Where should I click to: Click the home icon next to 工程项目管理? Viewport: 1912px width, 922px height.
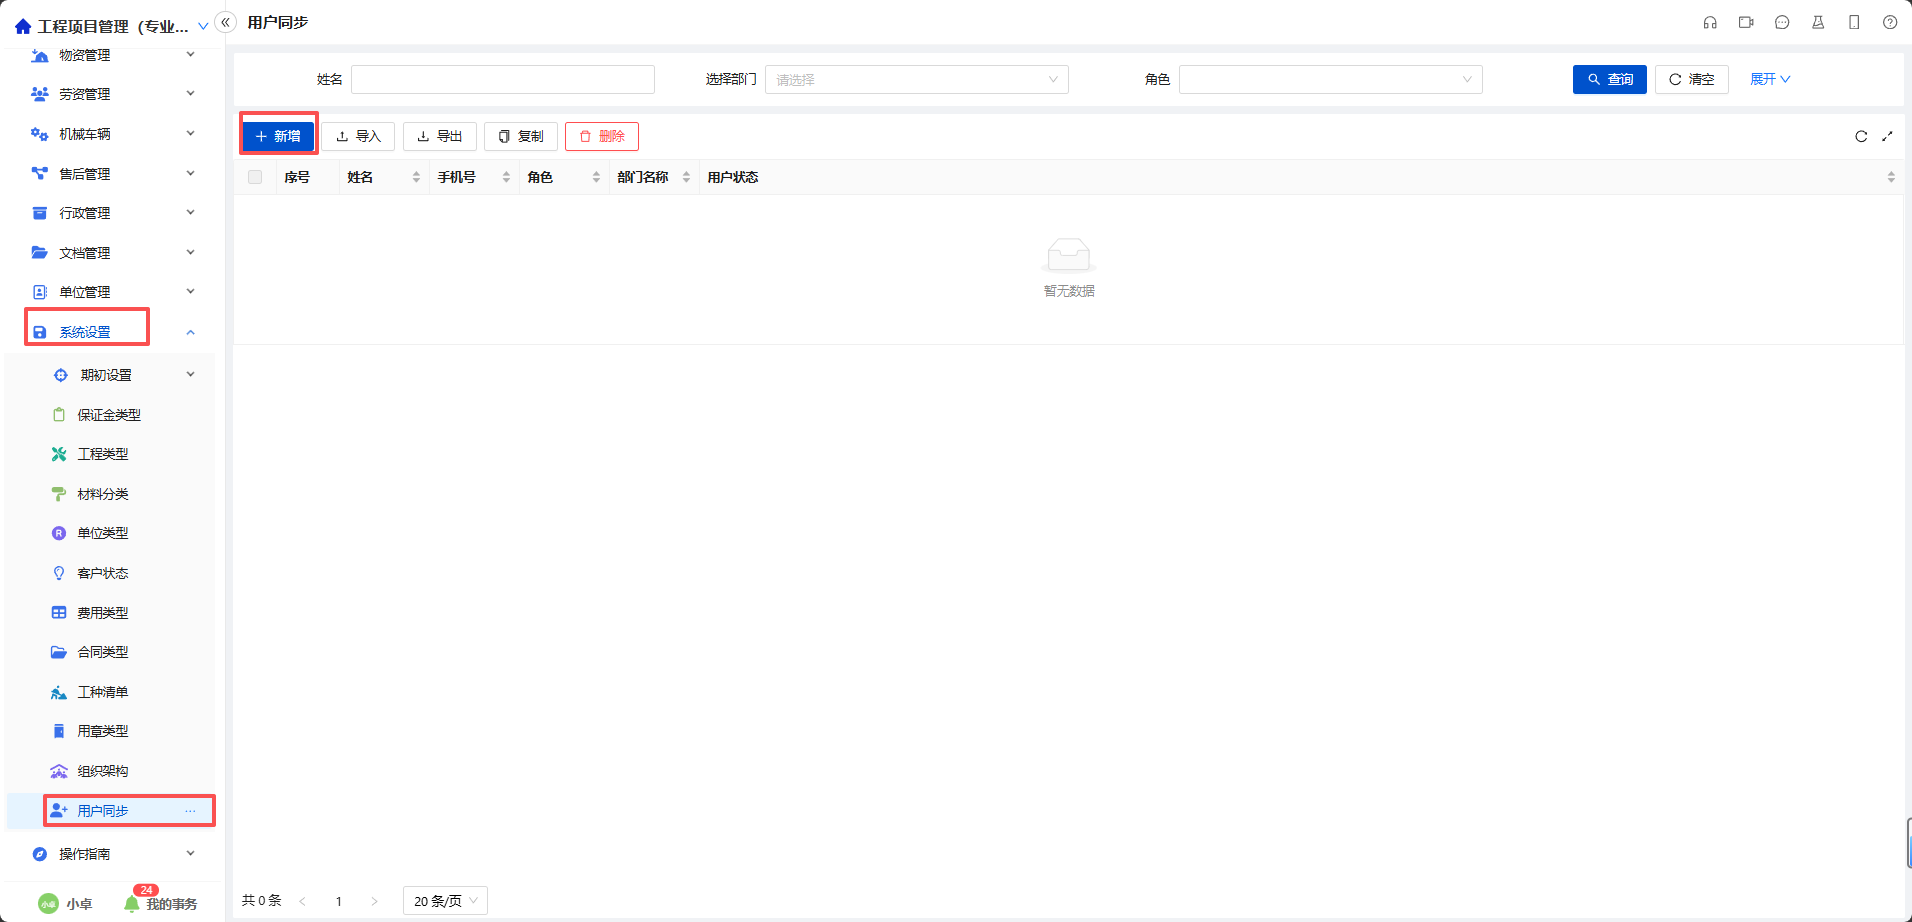(x=22, y=25)
